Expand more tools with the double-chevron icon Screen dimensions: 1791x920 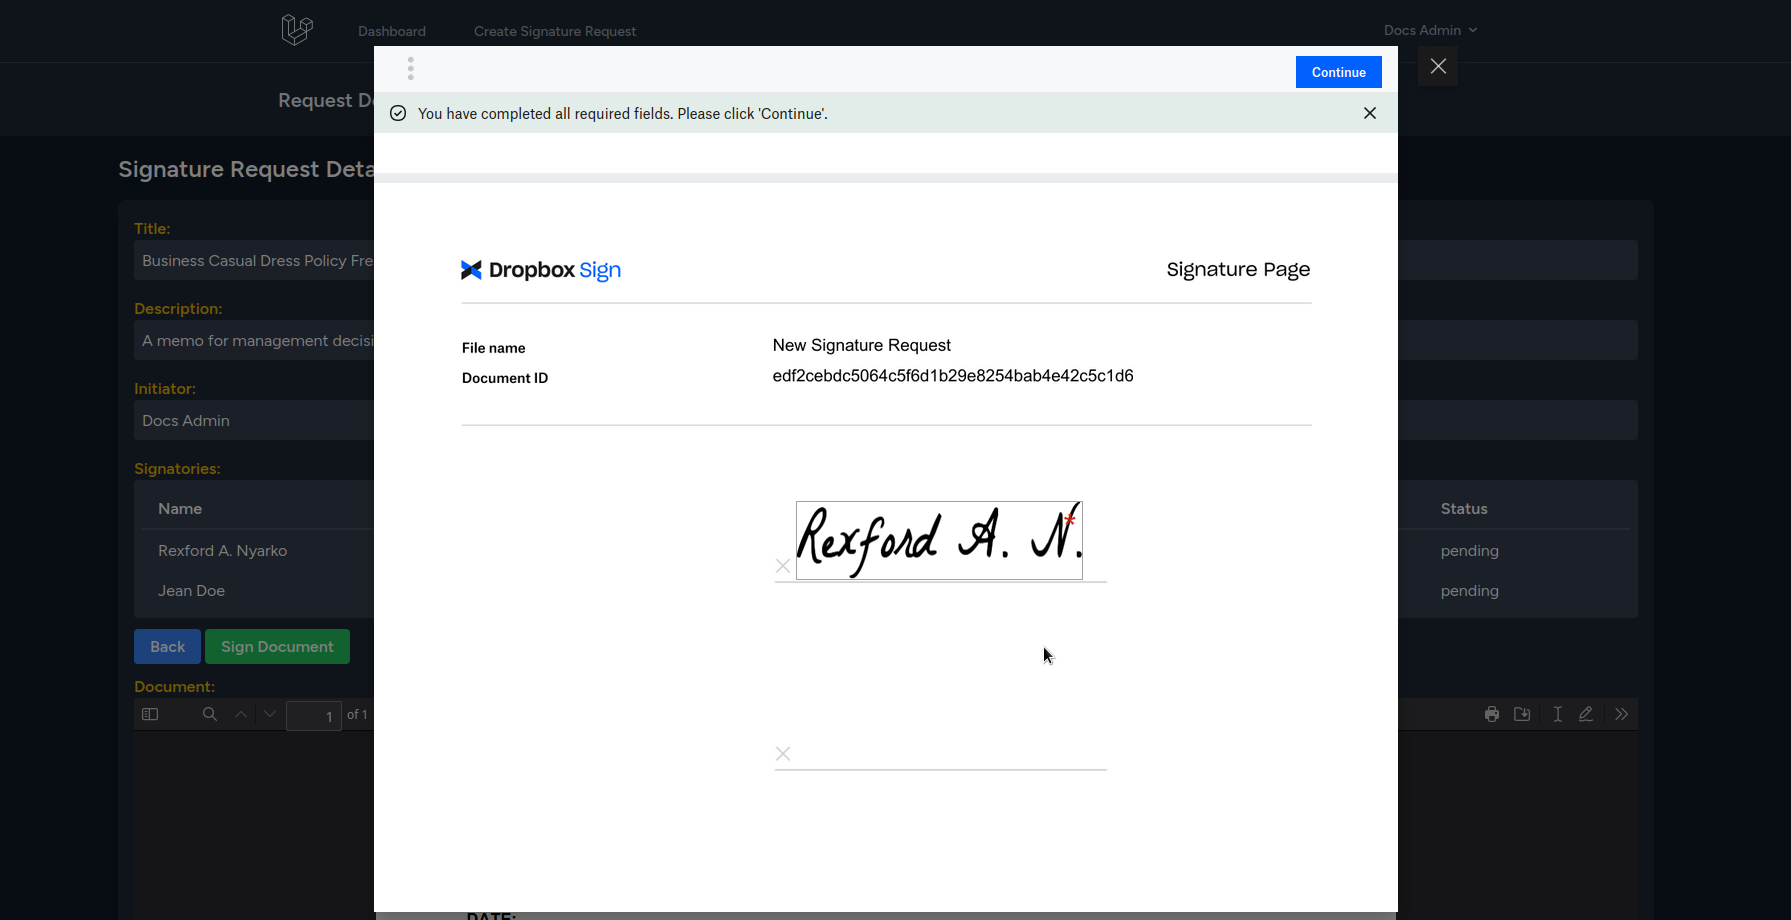coord(1622,714)
